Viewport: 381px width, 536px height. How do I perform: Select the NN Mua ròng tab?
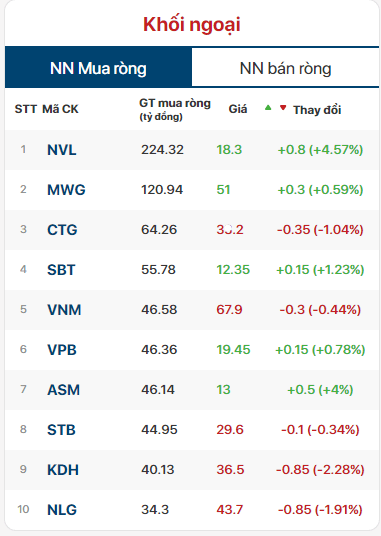point(98,67)
